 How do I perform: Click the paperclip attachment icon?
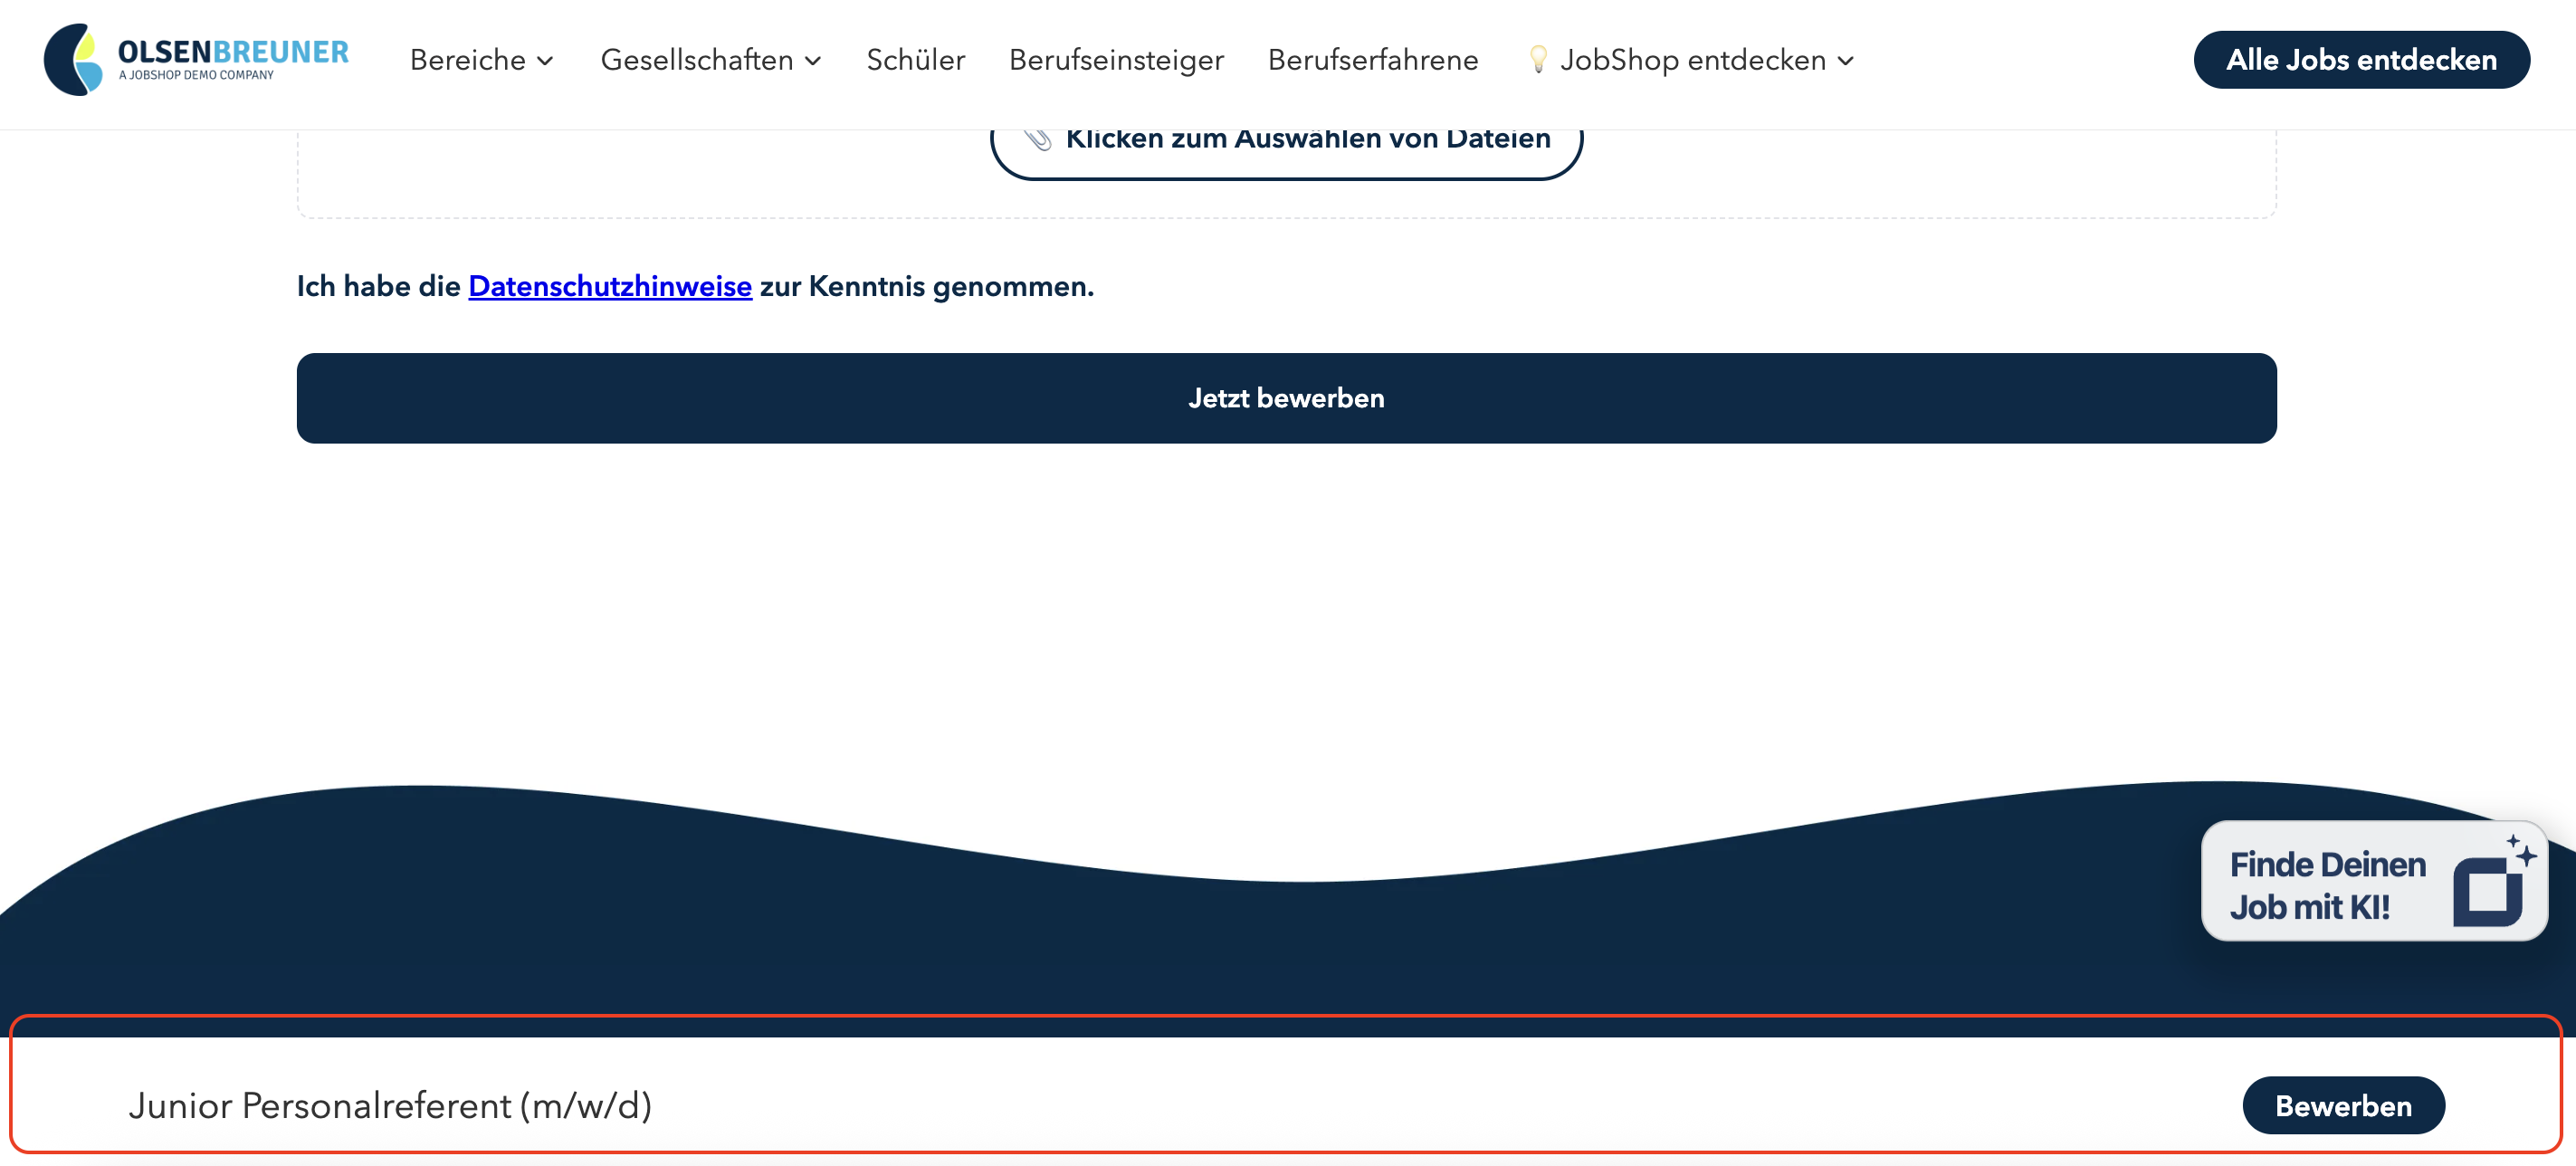pos(1037,140)
